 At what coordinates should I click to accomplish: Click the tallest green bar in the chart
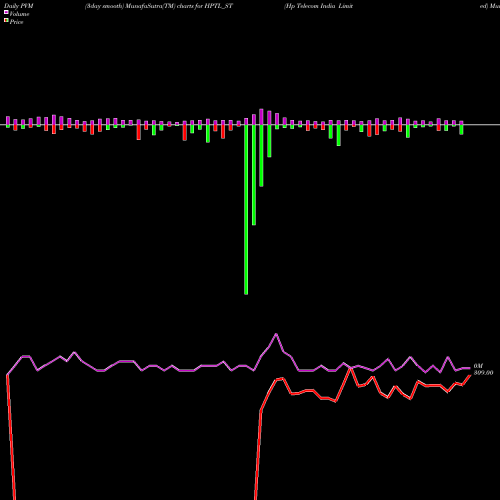coord(246,210)
